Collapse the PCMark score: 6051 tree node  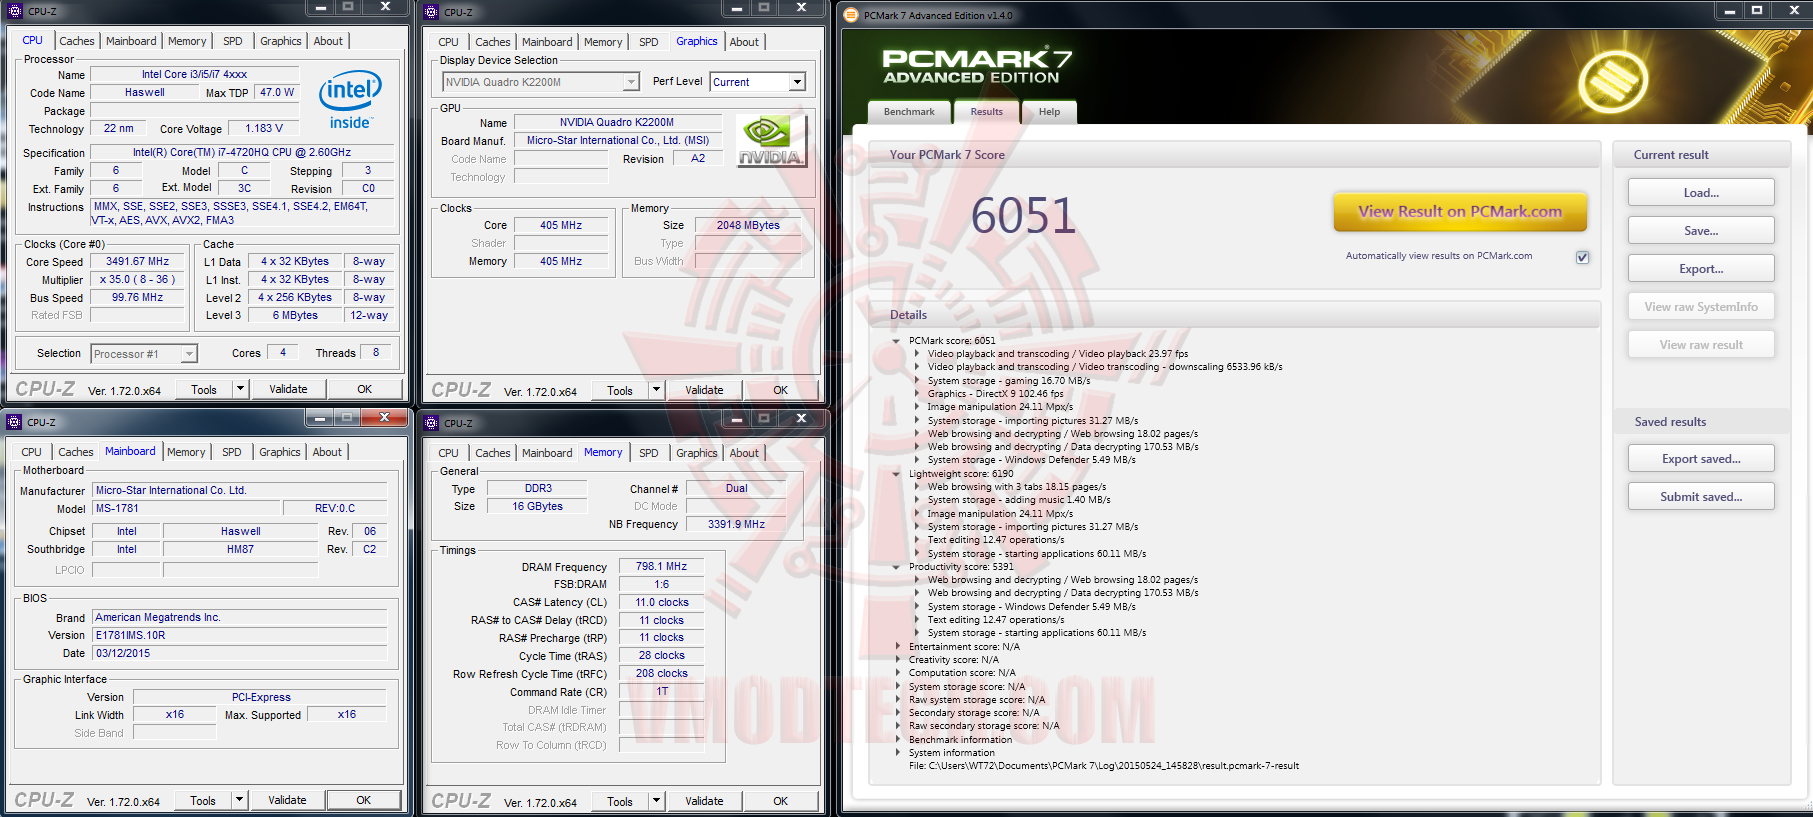pyautogui.click(x=896, y=341)
